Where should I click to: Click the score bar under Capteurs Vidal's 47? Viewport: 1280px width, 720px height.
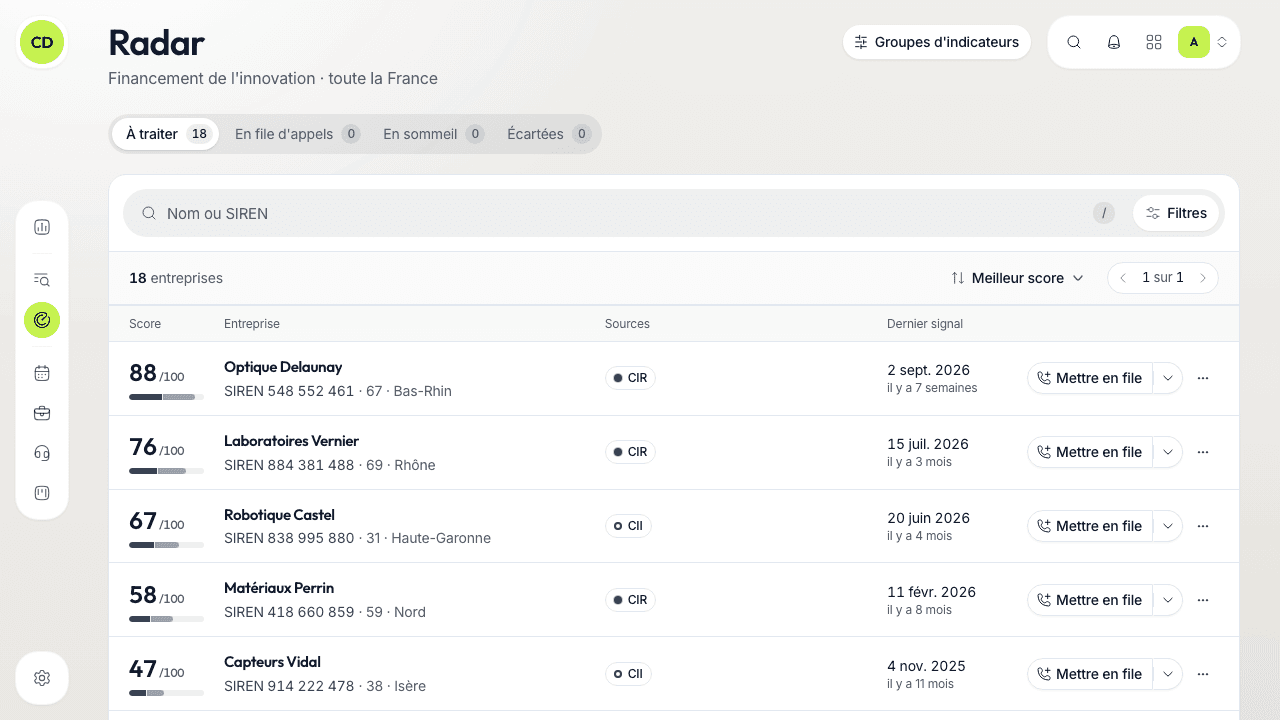coord(167,693)
